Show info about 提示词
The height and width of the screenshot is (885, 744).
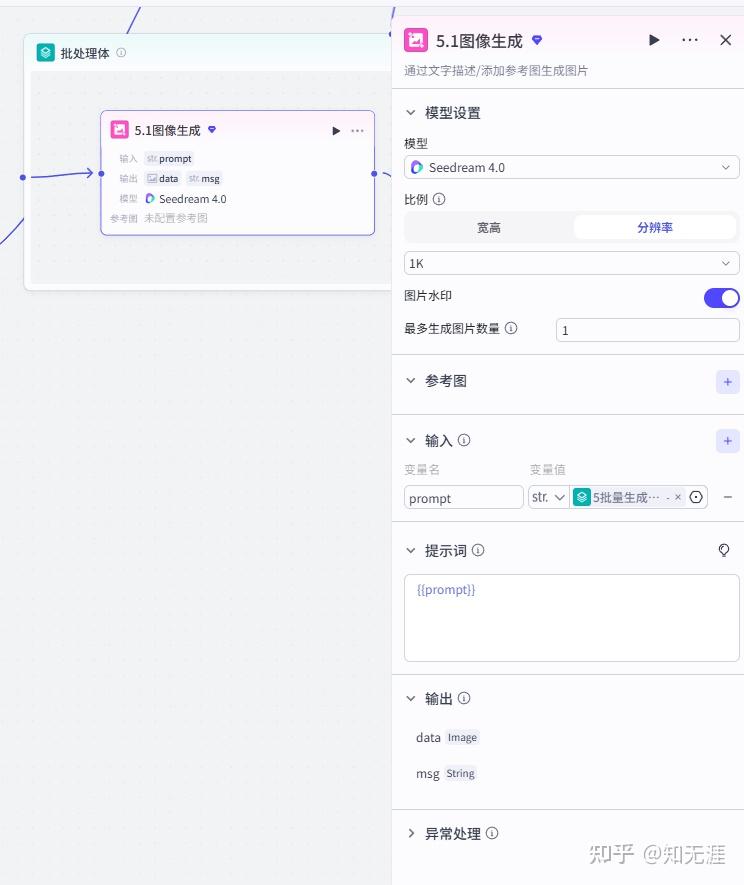point(478,550)
